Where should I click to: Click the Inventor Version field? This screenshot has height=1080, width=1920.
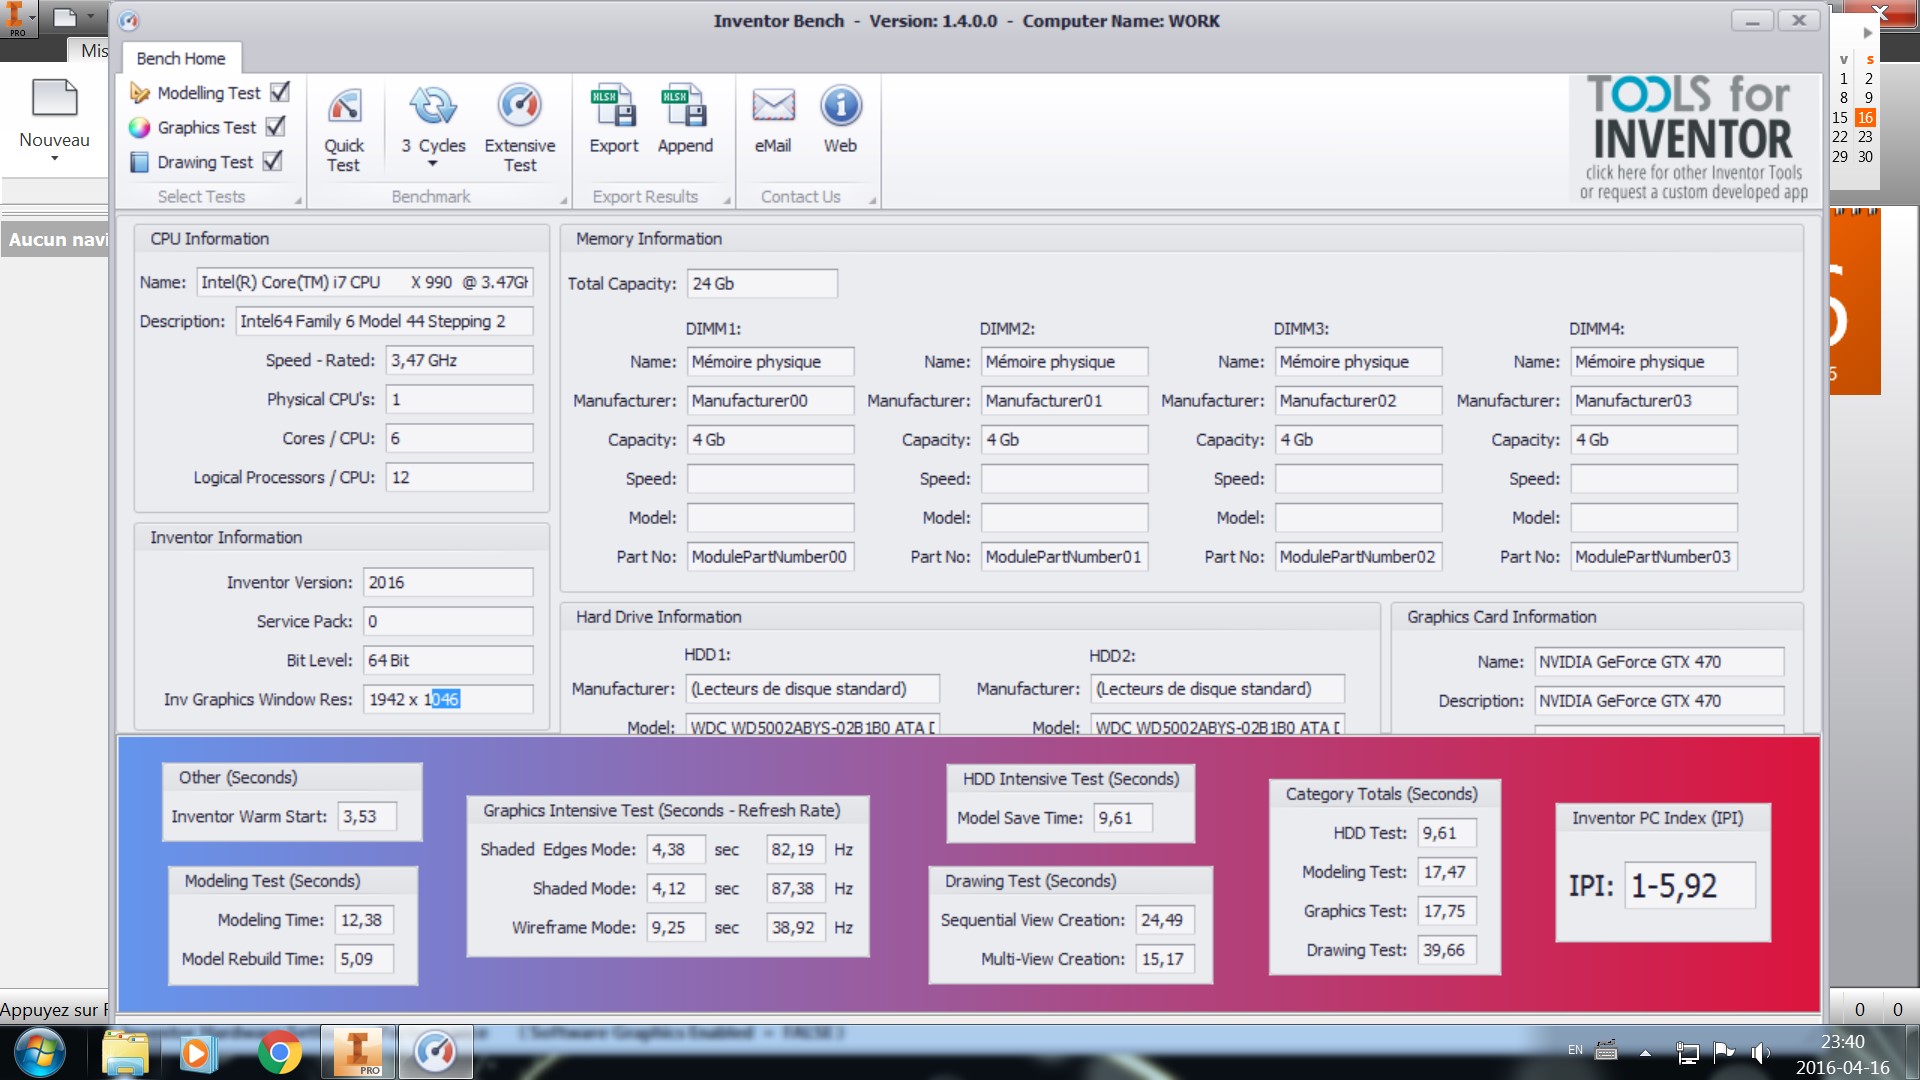[x=448, y=582]
